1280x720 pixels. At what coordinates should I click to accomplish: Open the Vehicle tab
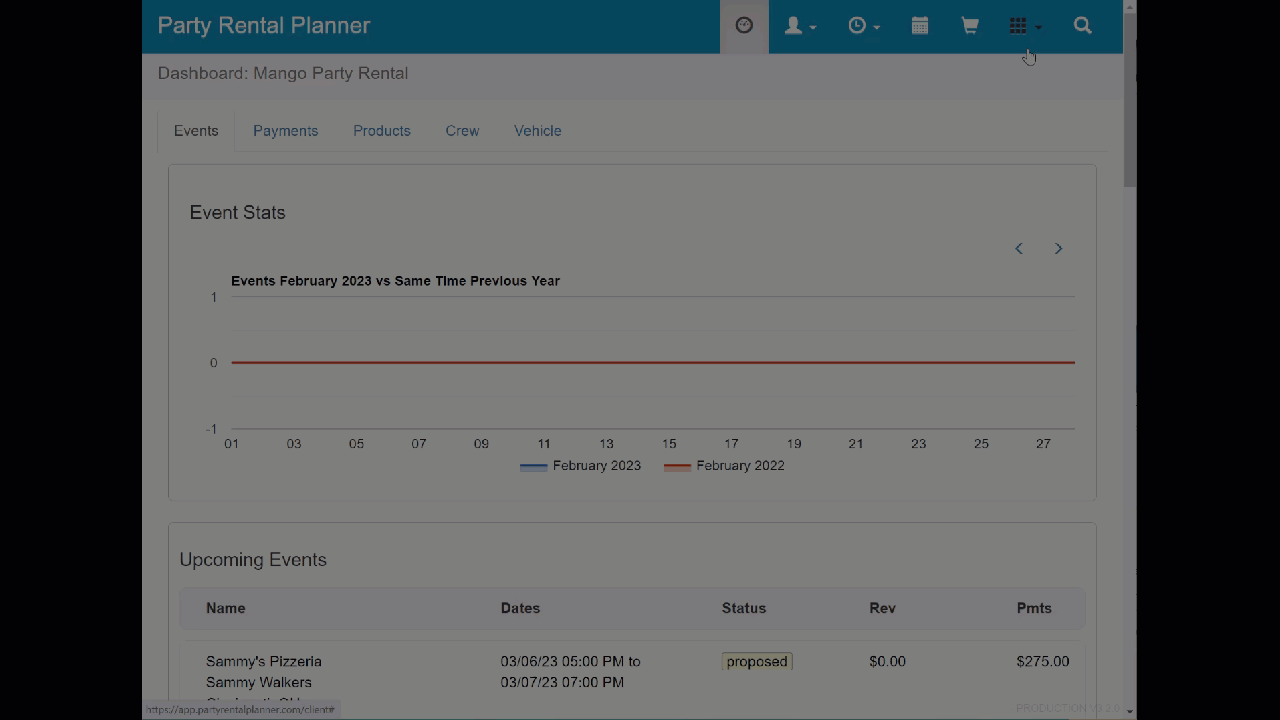click(x=538, y=131)
